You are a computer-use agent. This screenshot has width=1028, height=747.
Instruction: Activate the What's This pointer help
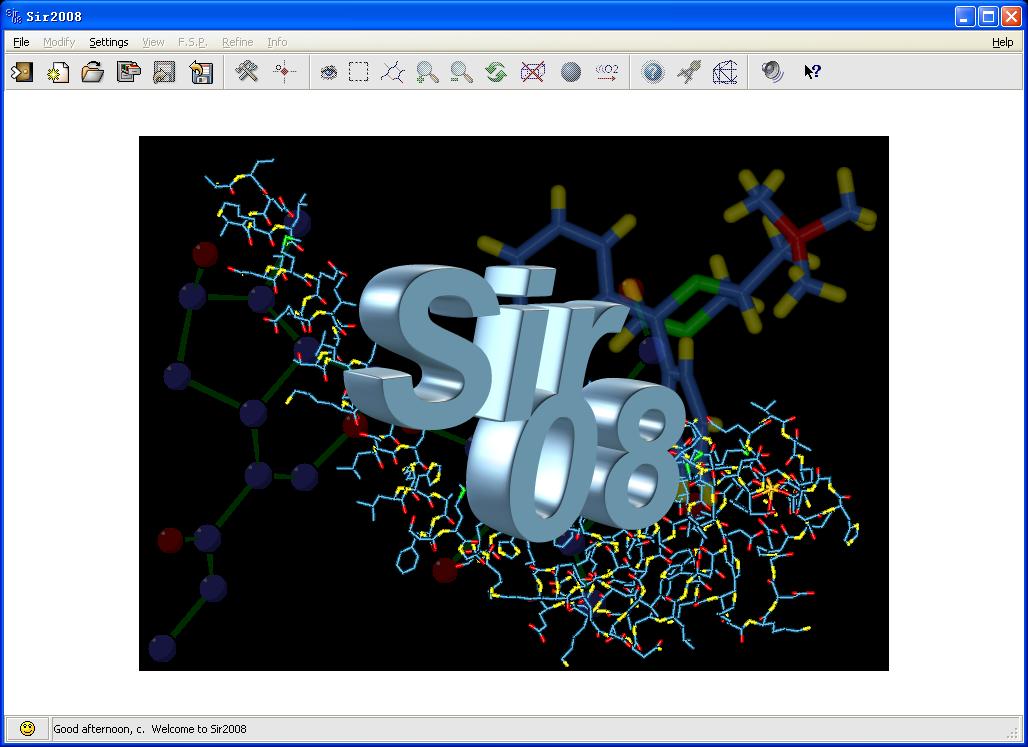point(812,72)
